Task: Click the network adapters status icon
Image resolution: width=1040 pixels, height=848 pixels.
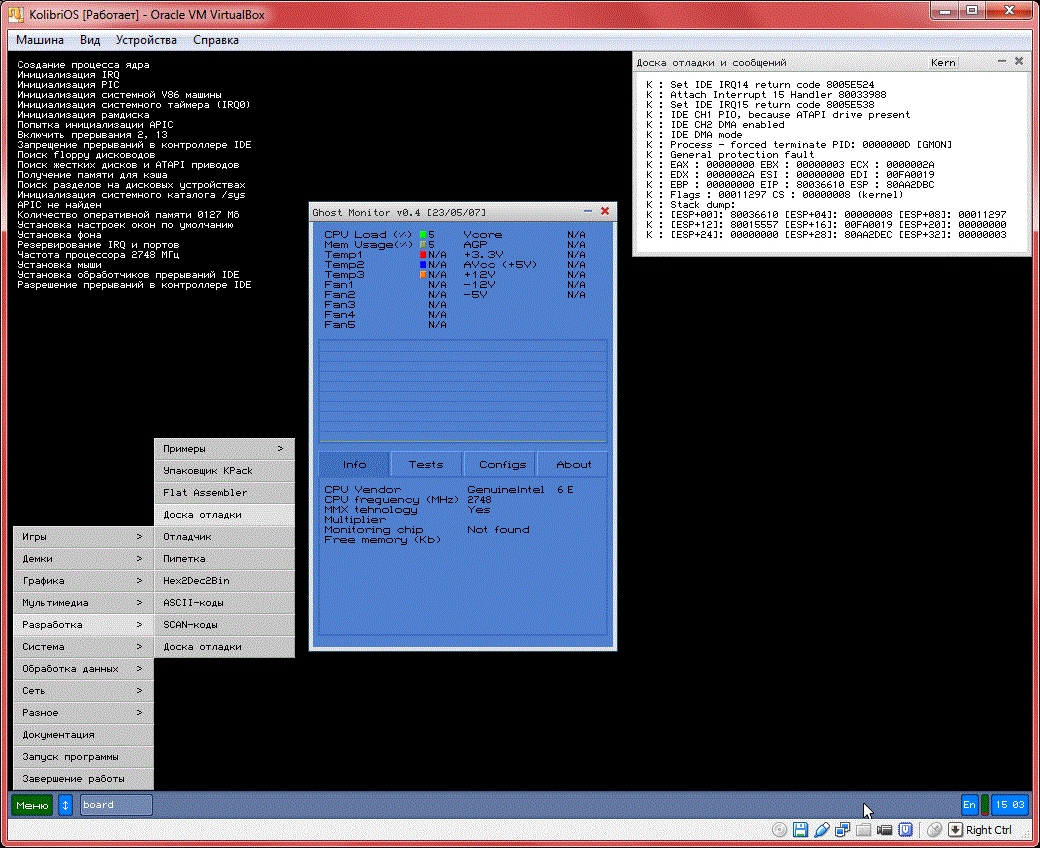Action: coord(842,830)
